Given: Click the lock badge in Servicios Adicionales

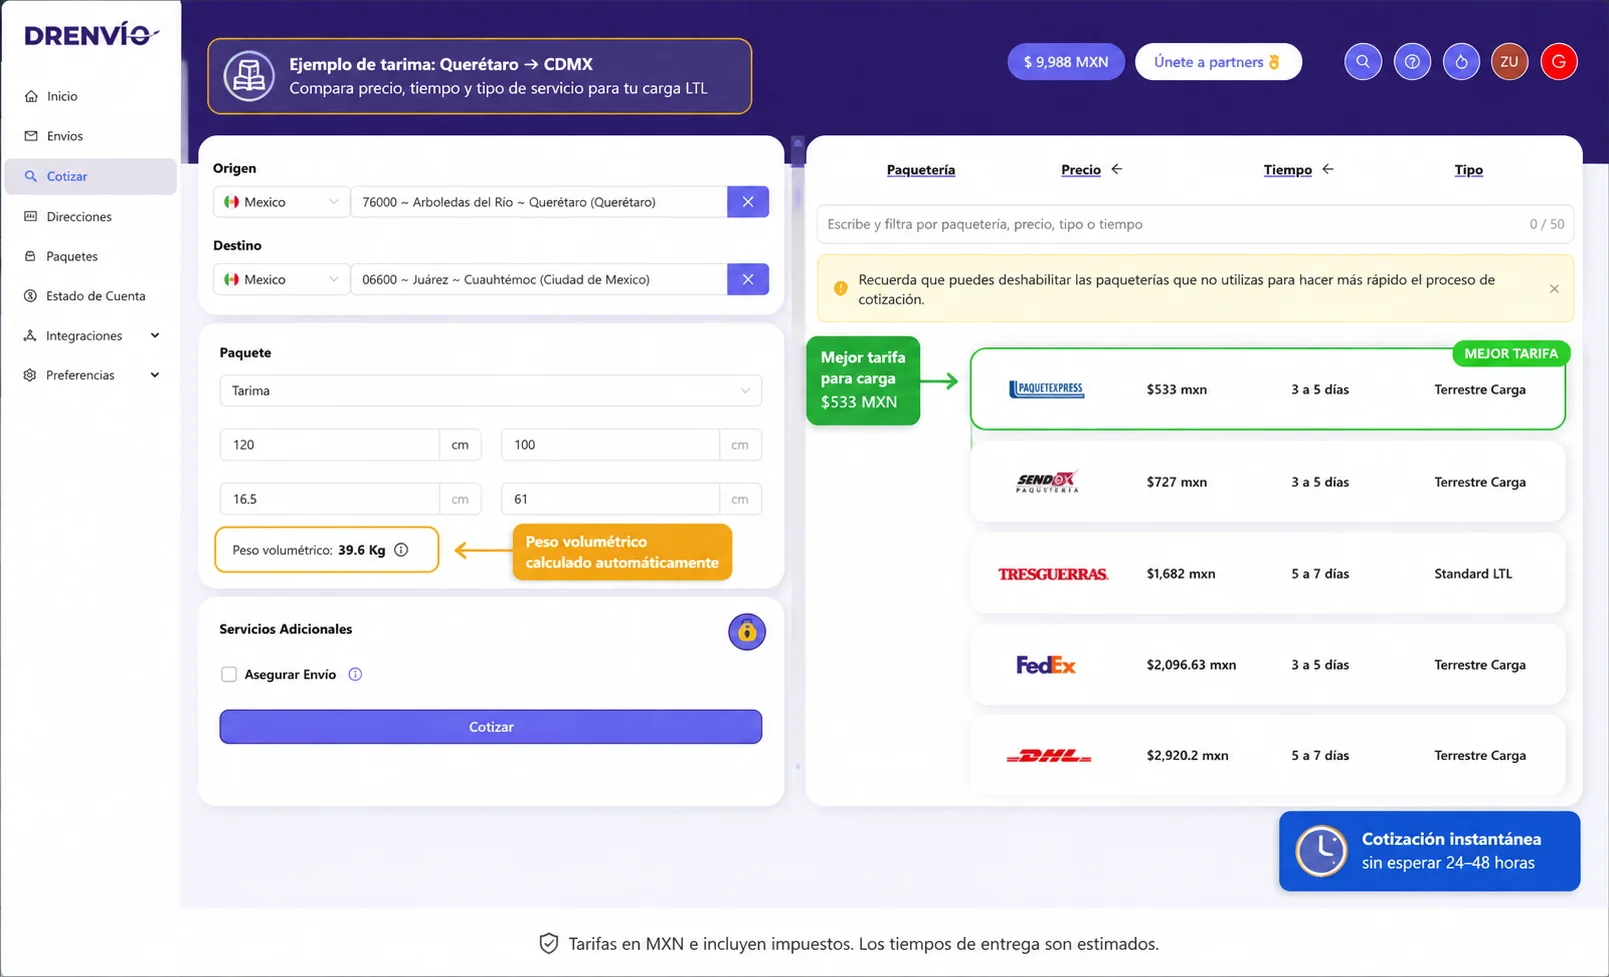Looking at the screenshot, I should tap(746, 632).
